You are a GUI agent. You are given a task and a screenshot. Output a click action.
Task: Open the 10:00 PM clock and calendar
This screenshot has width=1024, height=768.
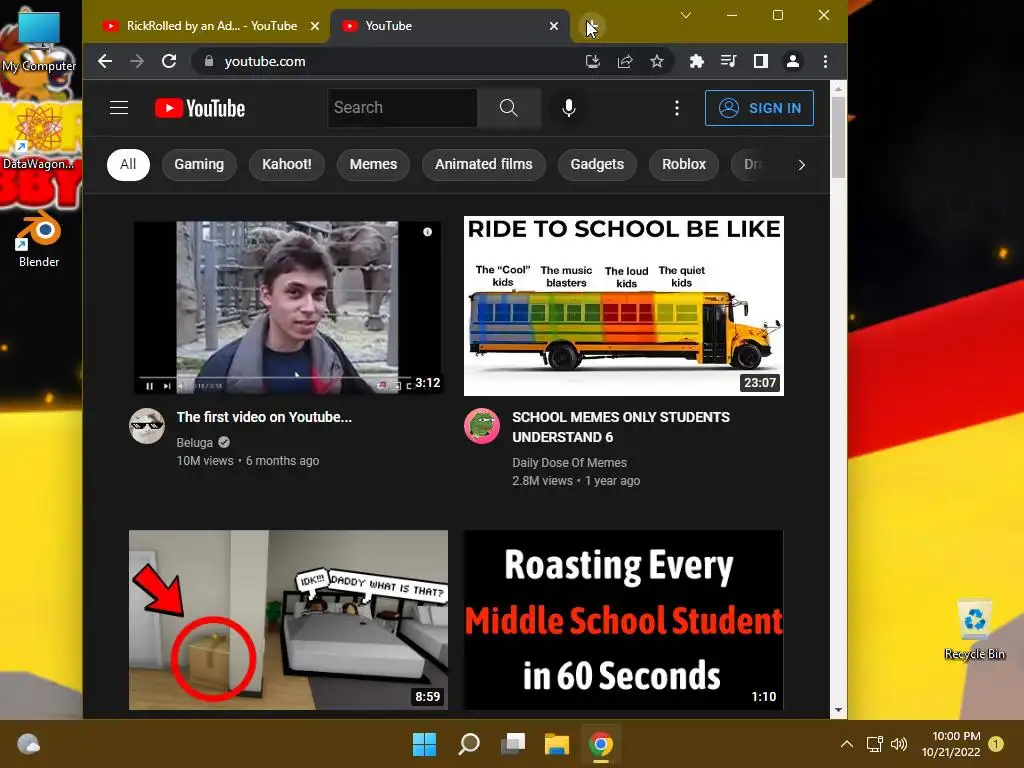pyautogui.click(x=951, y=744)
